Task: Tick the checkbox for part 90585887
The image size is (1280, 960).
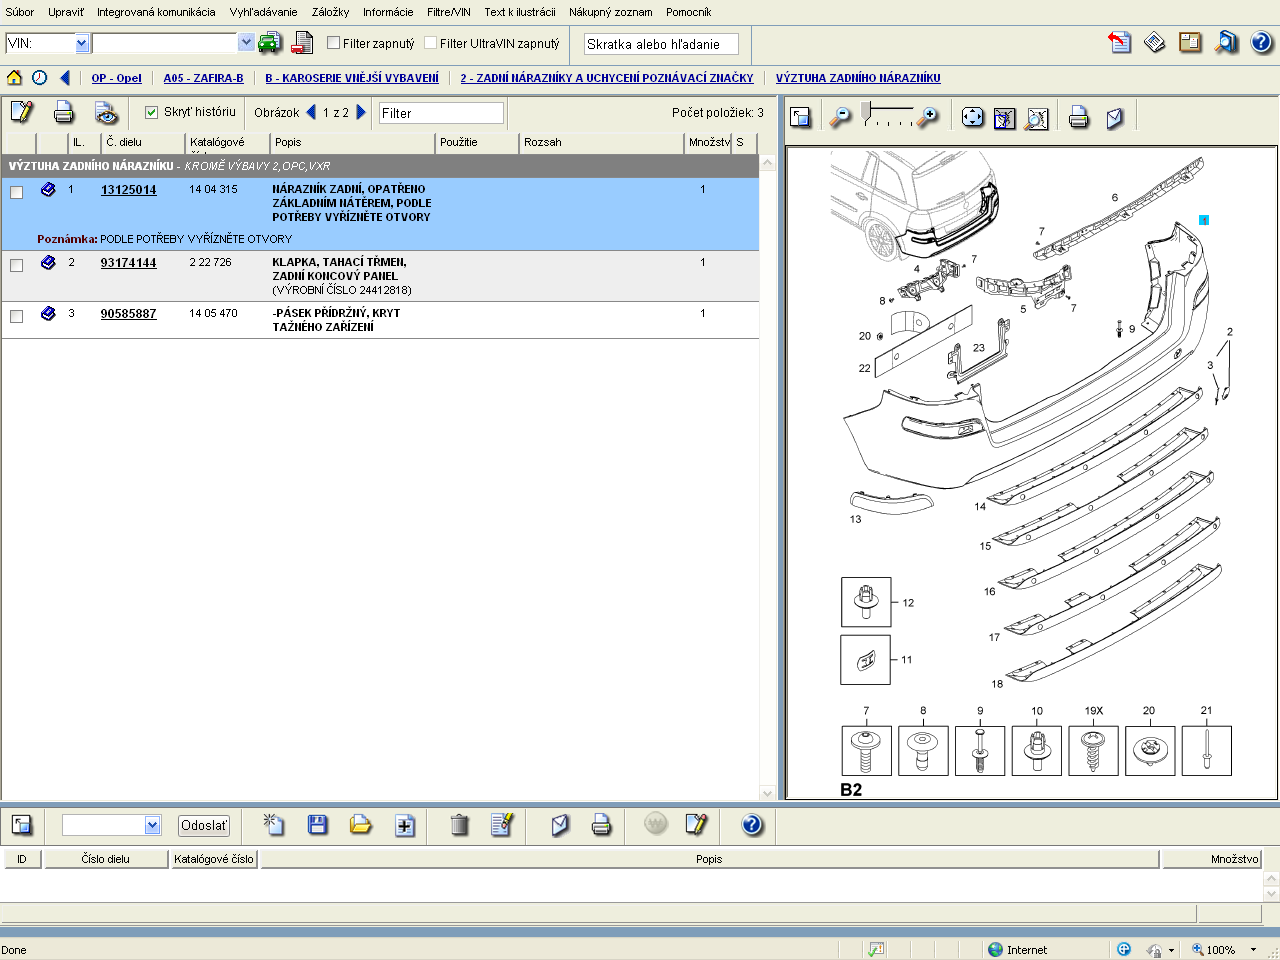Action: [x=16, y=316]
